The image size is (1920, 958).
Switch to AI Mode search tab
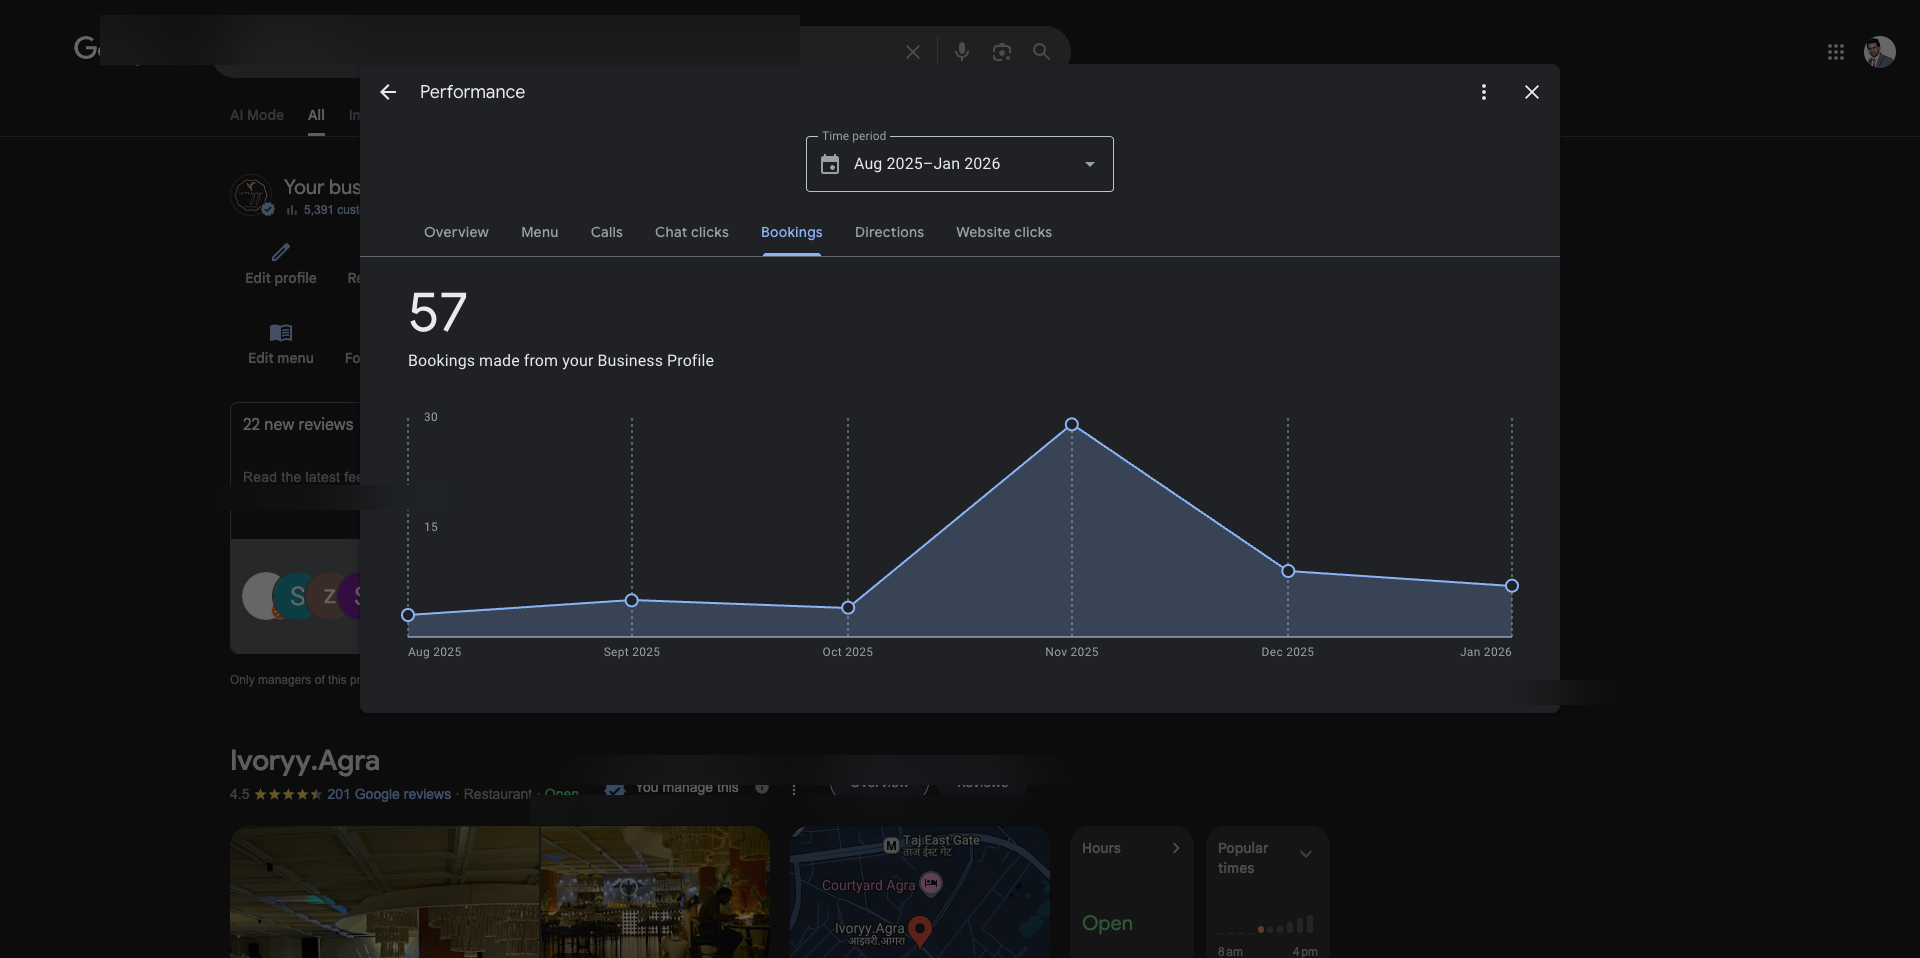pyautogui.click(x=257, y=115)
